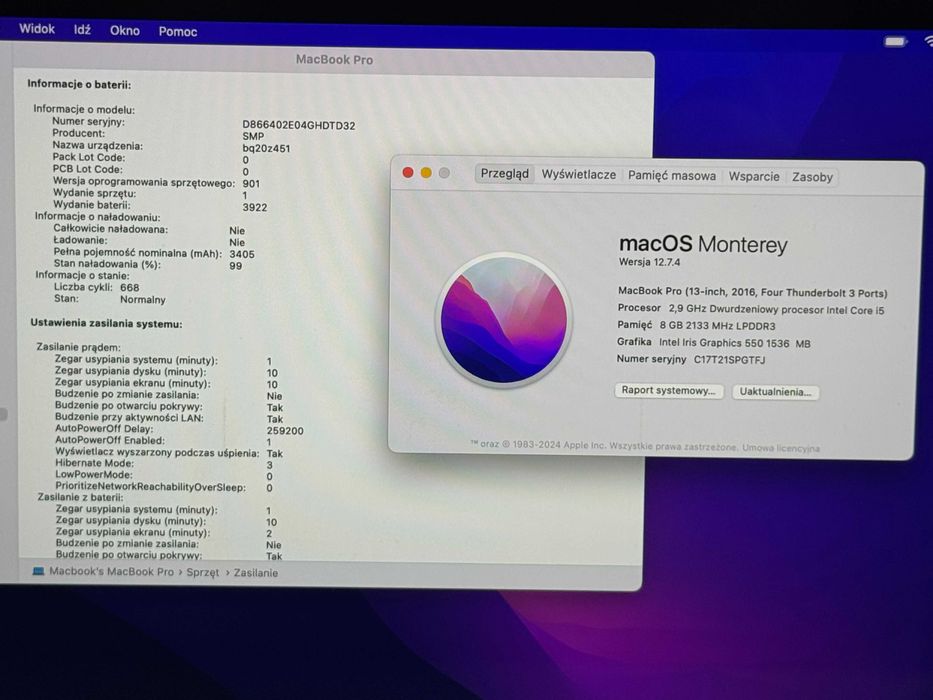Screen dimensions: 933x700
Task: Click the MacBook Pro window title
Action: pos(334,60)
